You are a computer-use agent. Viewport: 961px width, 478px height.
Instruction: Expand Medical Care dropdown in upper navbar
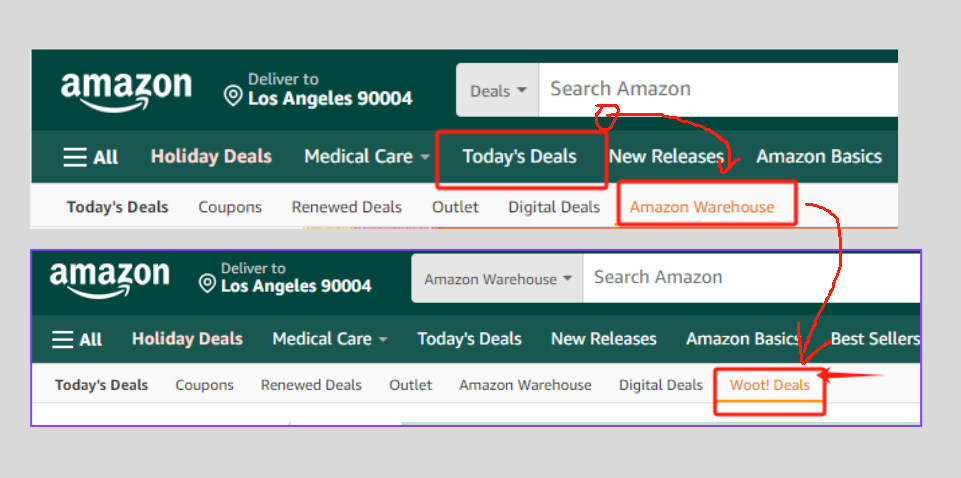point(366,157)
